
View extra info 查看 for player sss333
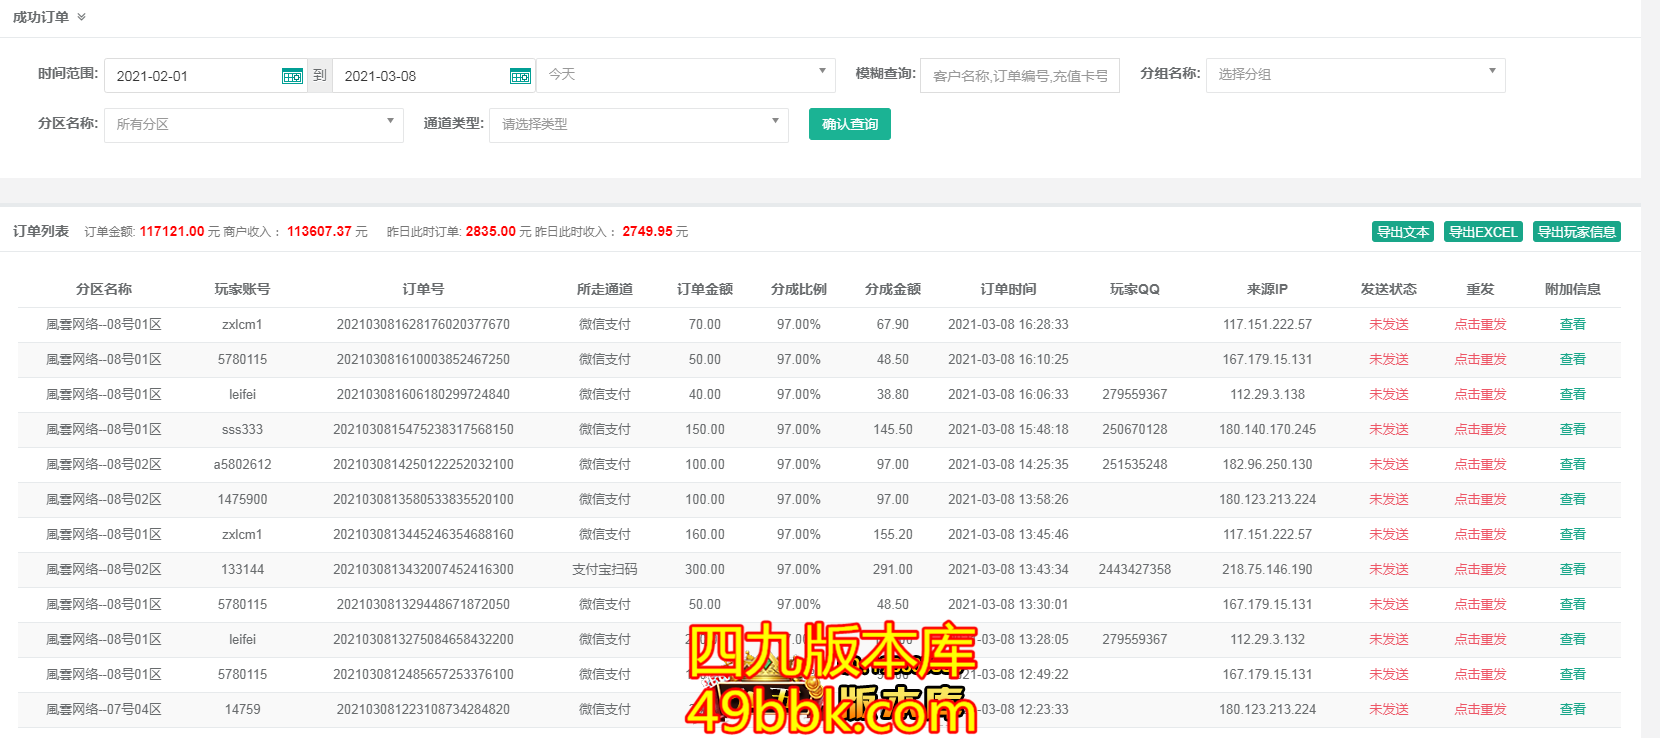pyautogui.click(x=1572, y=430)
